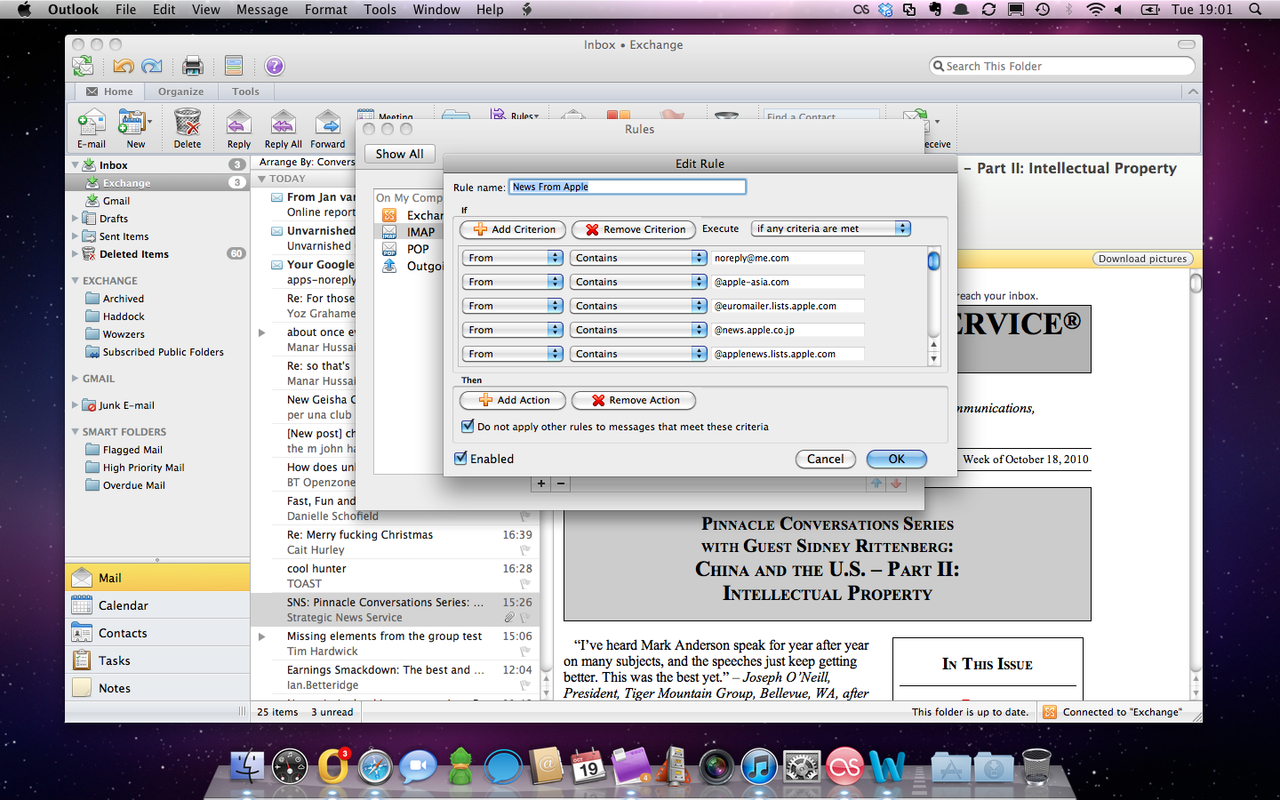Viewport: 1280px width, 800px height.
Task: Click the Send/Receive icon in the top toolbar
Action: coord(83,66)
